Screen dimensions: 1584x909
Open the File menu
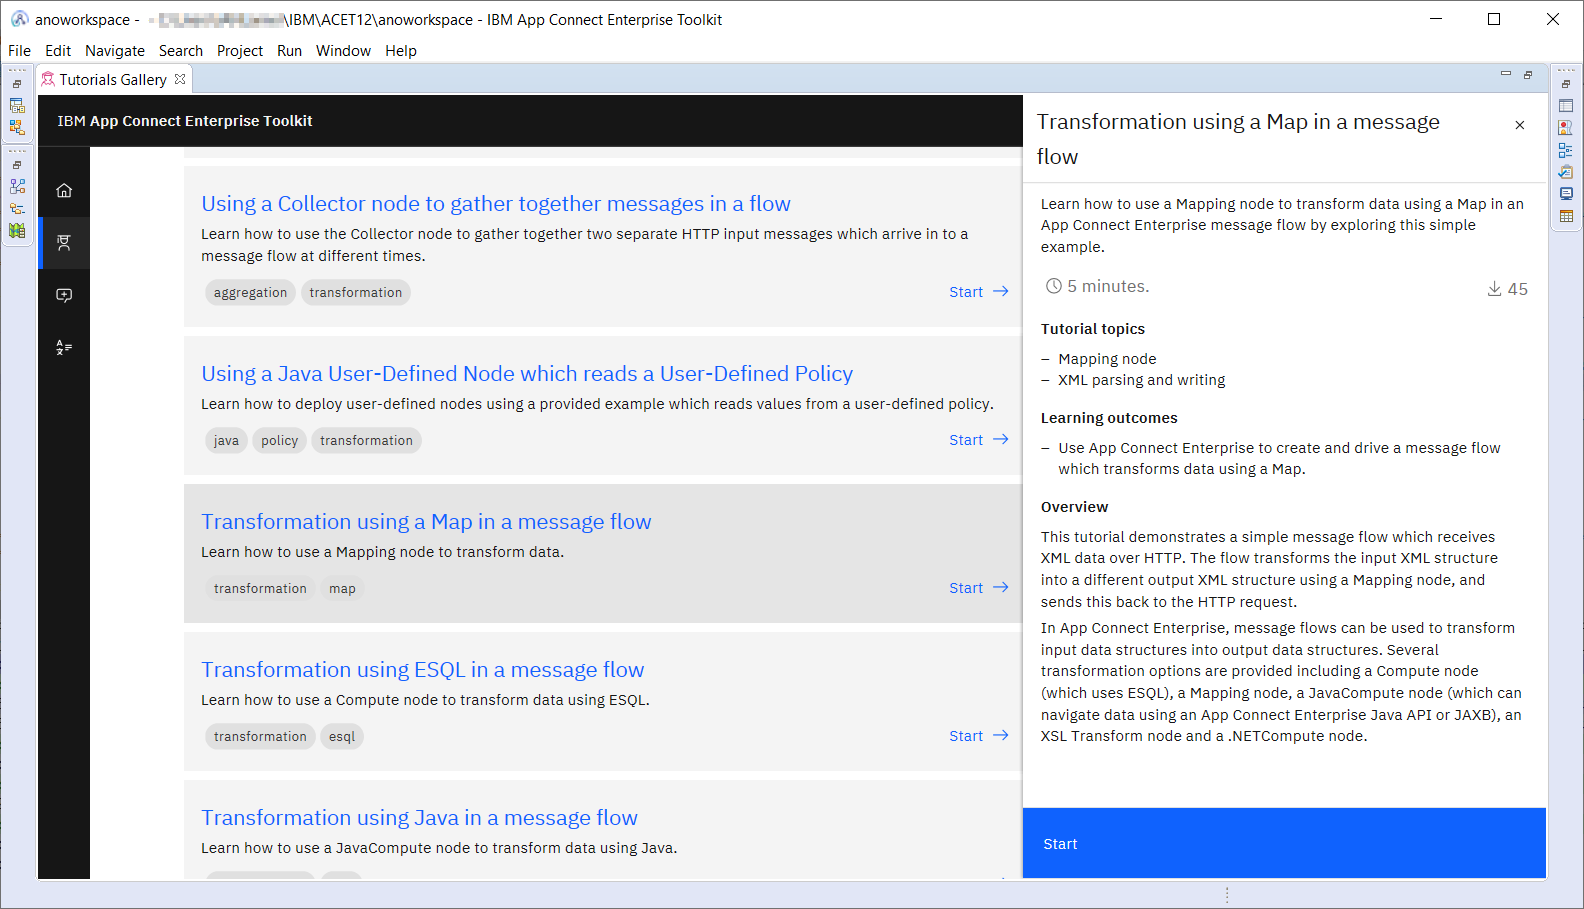pos(20,51)
